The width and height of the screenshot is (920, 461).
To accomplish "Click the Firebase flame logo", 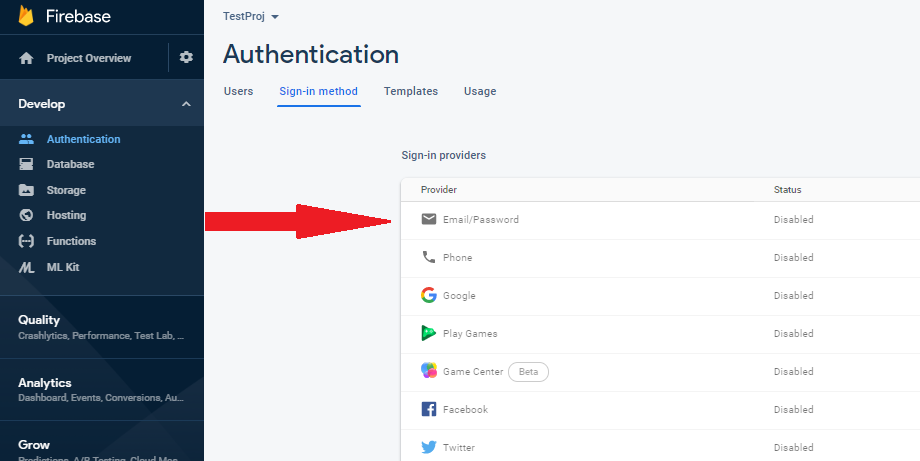I will [26, 15].
